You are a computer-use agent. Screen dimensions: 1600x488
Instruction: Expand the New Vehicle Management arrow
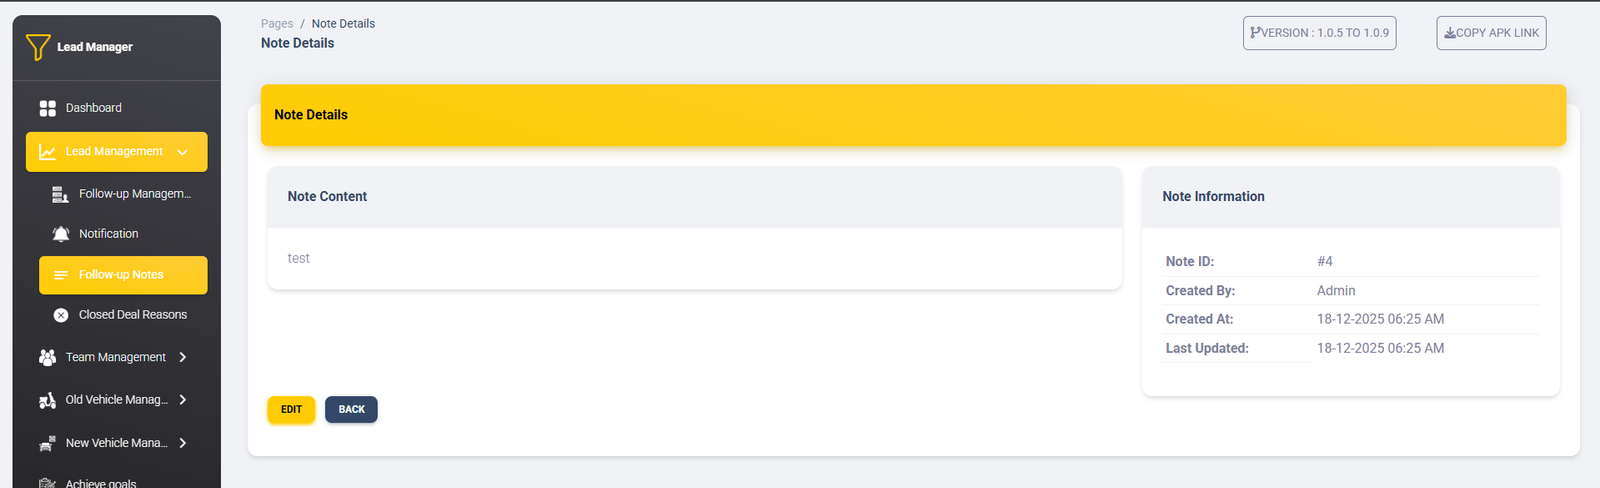pos(183,443)
